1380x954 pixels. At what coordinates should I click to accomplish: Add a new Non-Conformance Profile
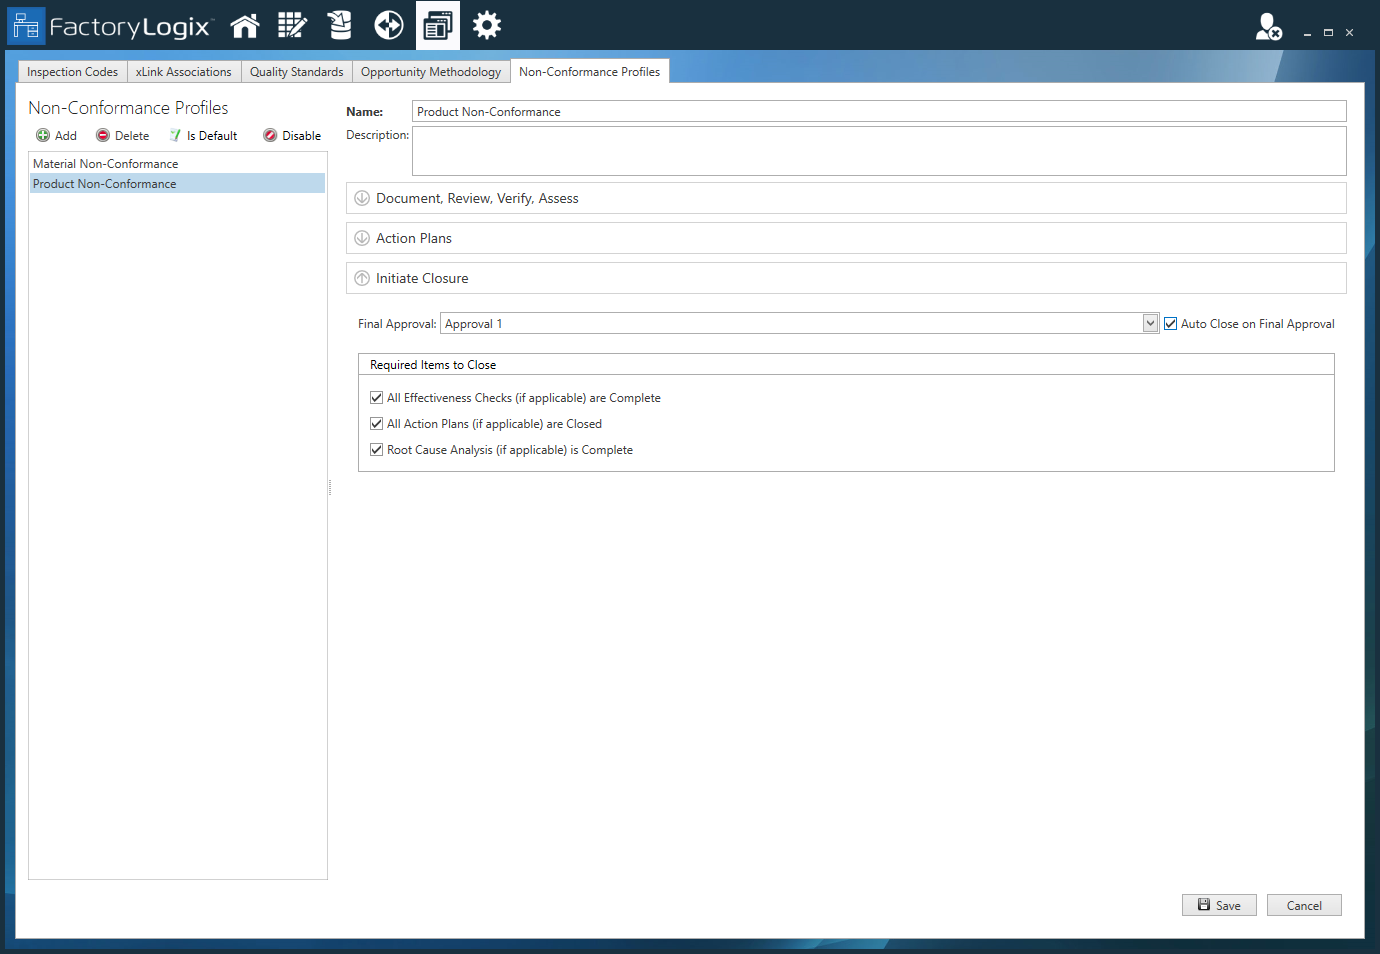point(56,135)
